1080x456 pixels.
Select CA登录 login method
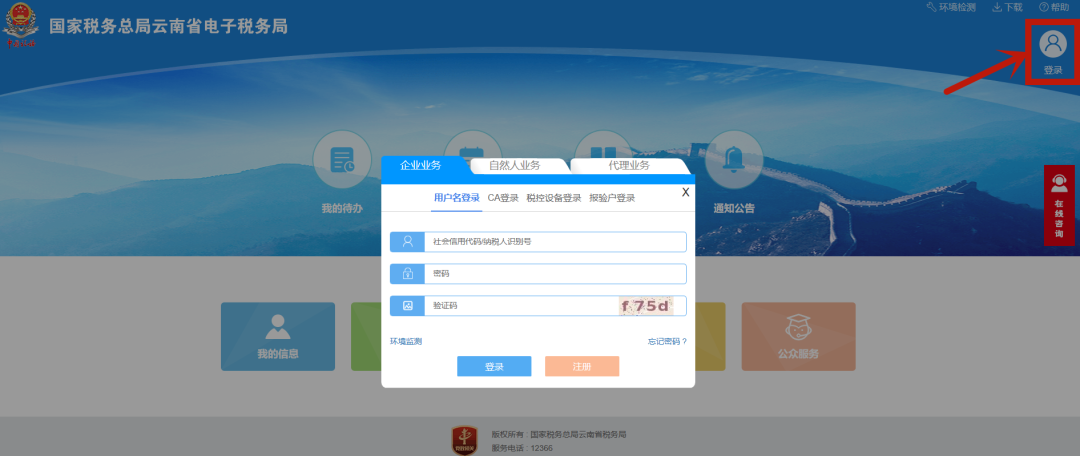click(x=503, y=198)
